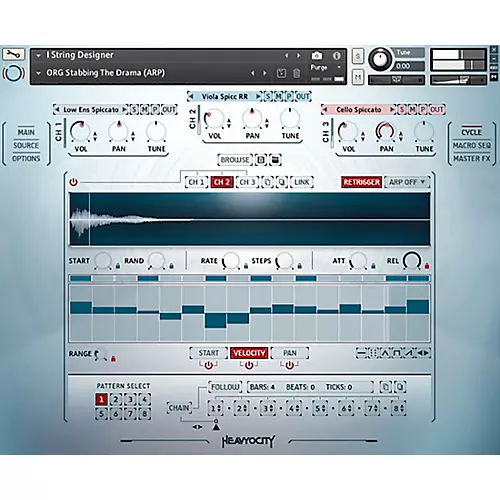Mute channel 3 Cello Spiccato
The width and height of the screenshot is (500, 500).
[x=413, y=110]
